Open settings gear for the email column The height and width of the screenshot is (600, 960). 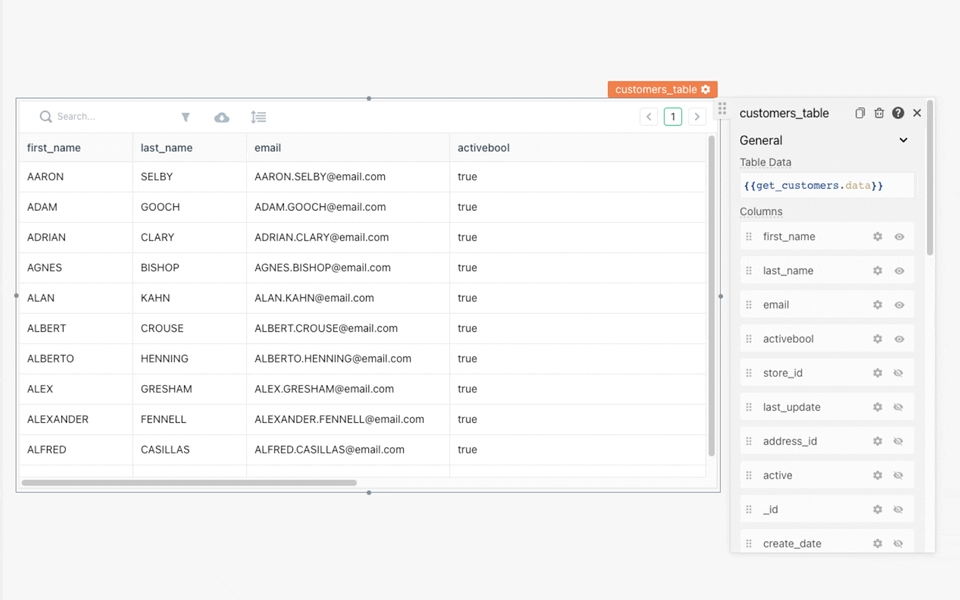(877, 304)
